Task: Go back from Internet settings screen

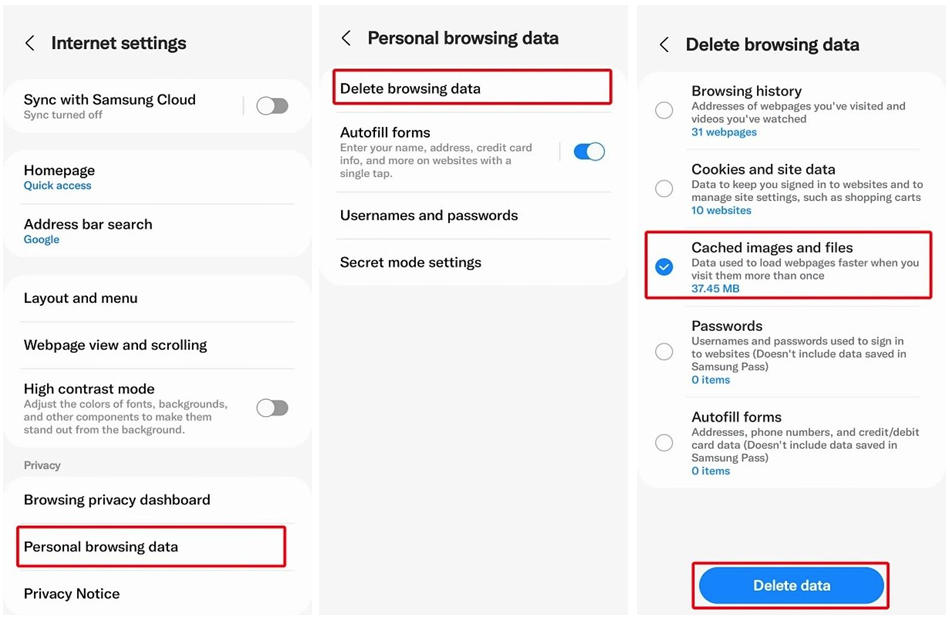Action: [30, 43]
